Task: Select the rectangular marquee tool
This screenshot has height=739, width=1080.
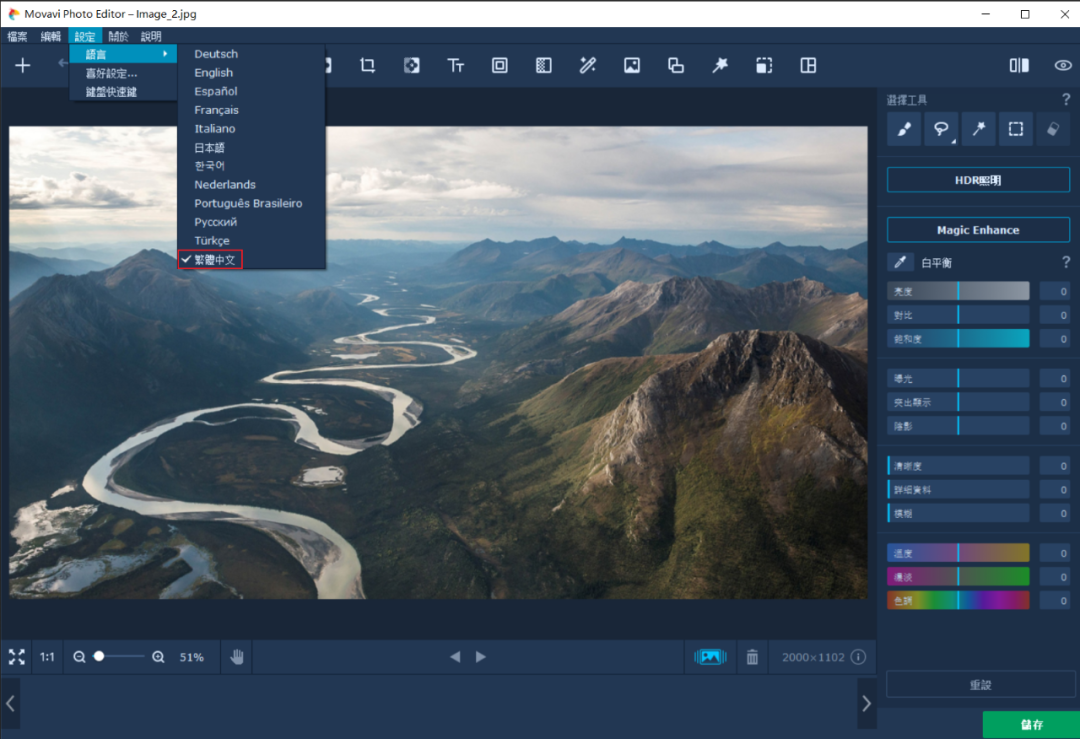Action: (x=1015, y=129)
